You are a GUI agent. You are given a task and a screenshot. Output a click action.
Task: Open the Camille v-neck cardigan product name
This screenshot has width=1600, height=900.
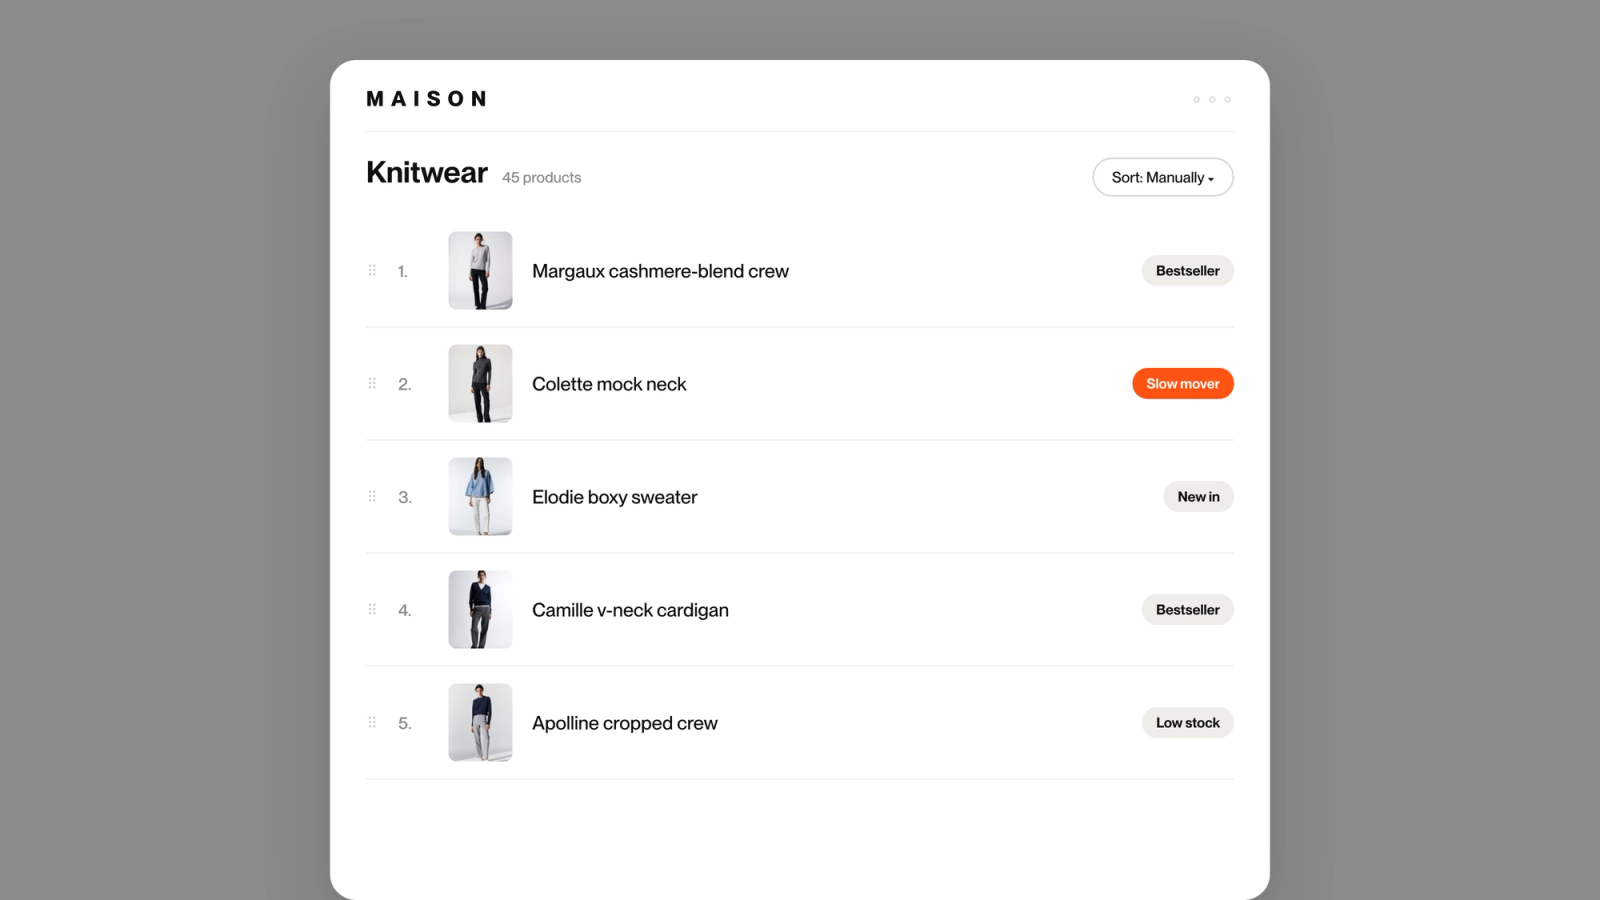[630, 610]
